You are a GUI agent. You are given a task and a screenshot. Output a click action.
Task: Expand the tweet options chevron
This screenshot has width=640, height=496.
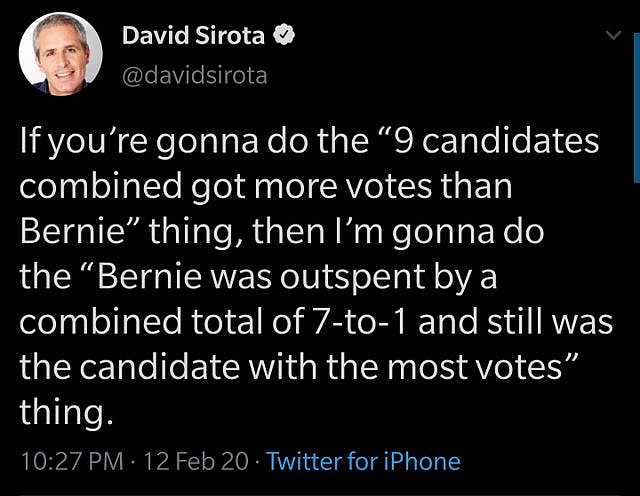613,36
